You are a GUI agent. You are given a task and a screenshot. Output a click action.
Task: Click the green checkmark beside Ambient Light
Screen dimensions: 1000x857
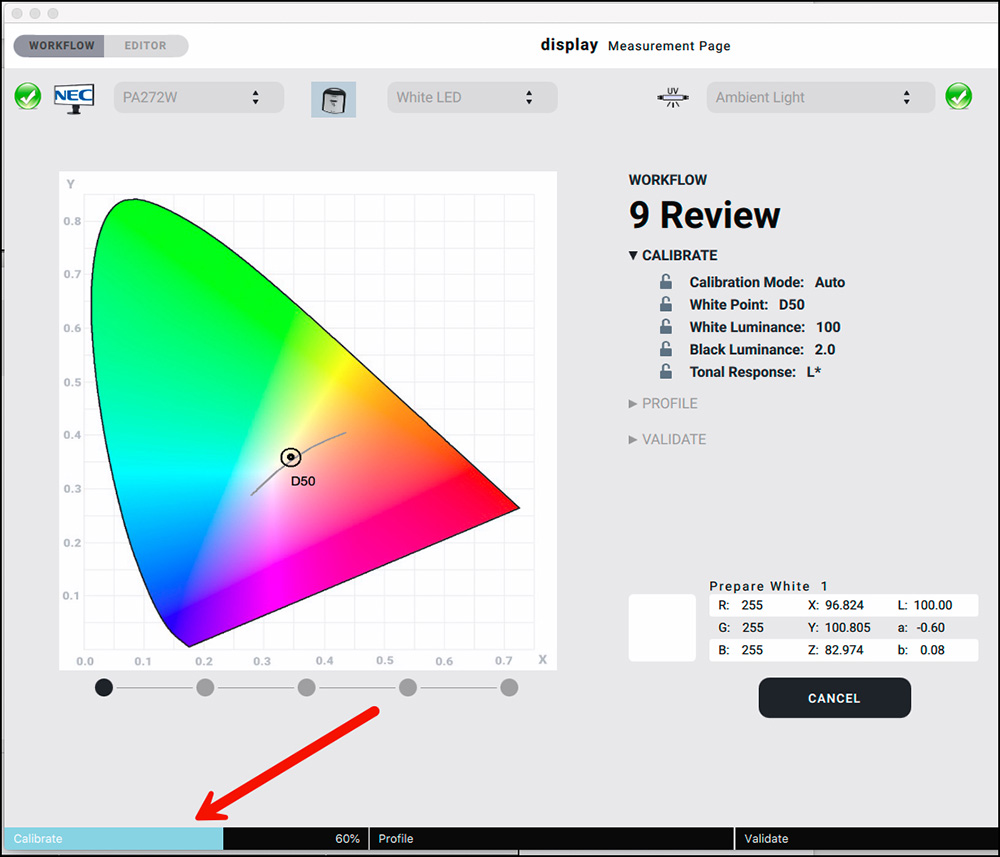click(959, 97)
